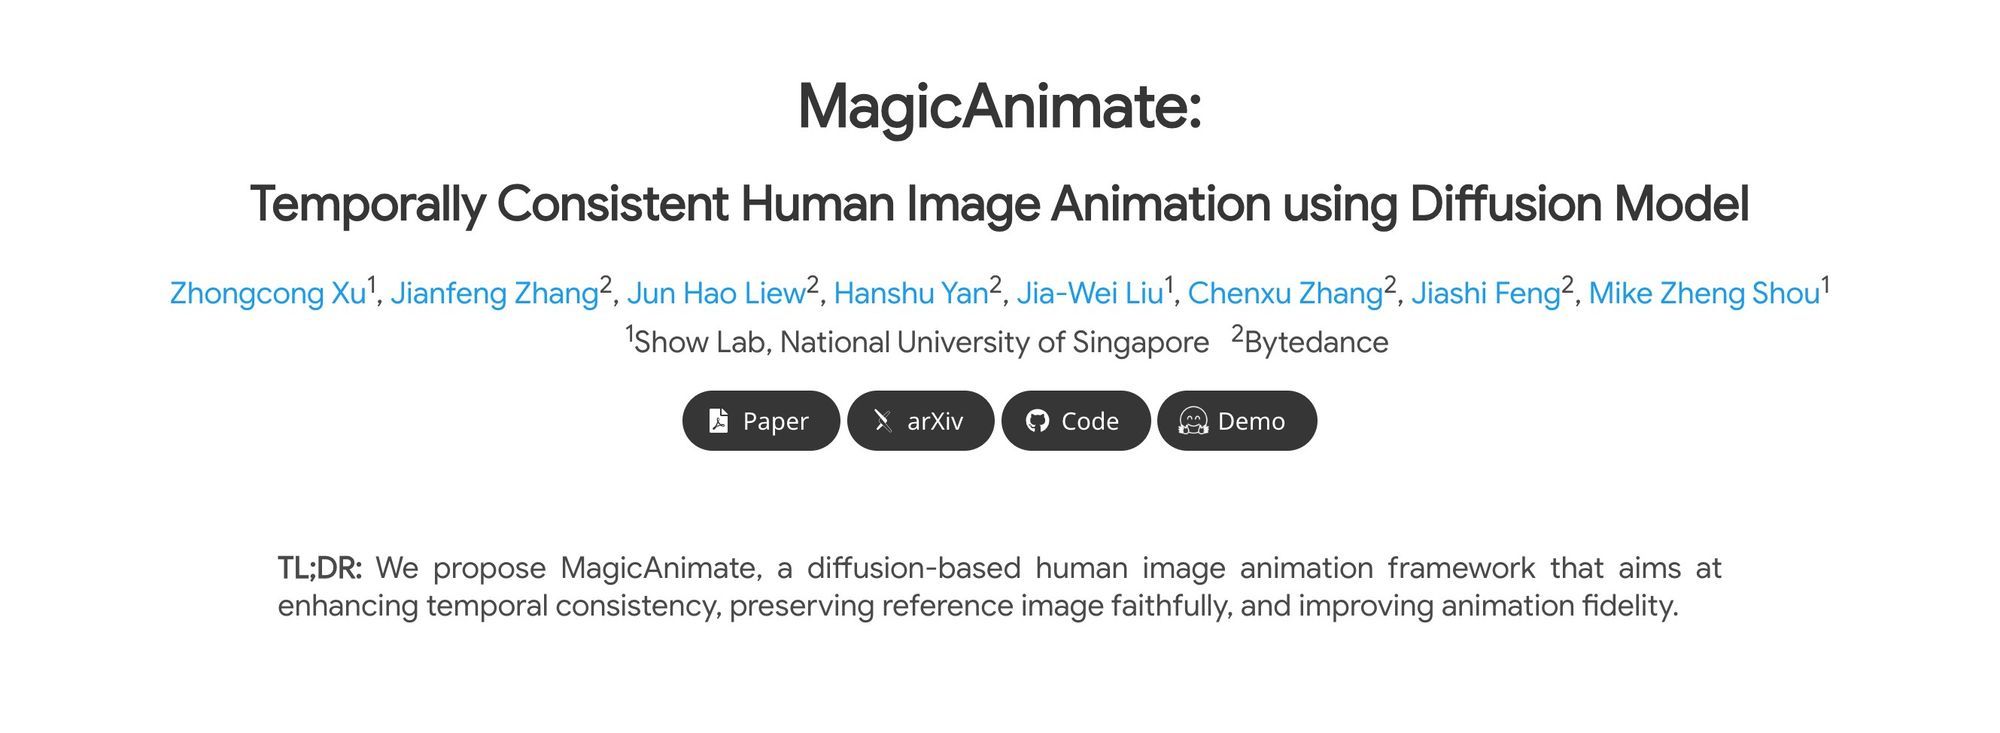Click the PDF icon on Paper button
2000x733 pixels.
point(718,421)
